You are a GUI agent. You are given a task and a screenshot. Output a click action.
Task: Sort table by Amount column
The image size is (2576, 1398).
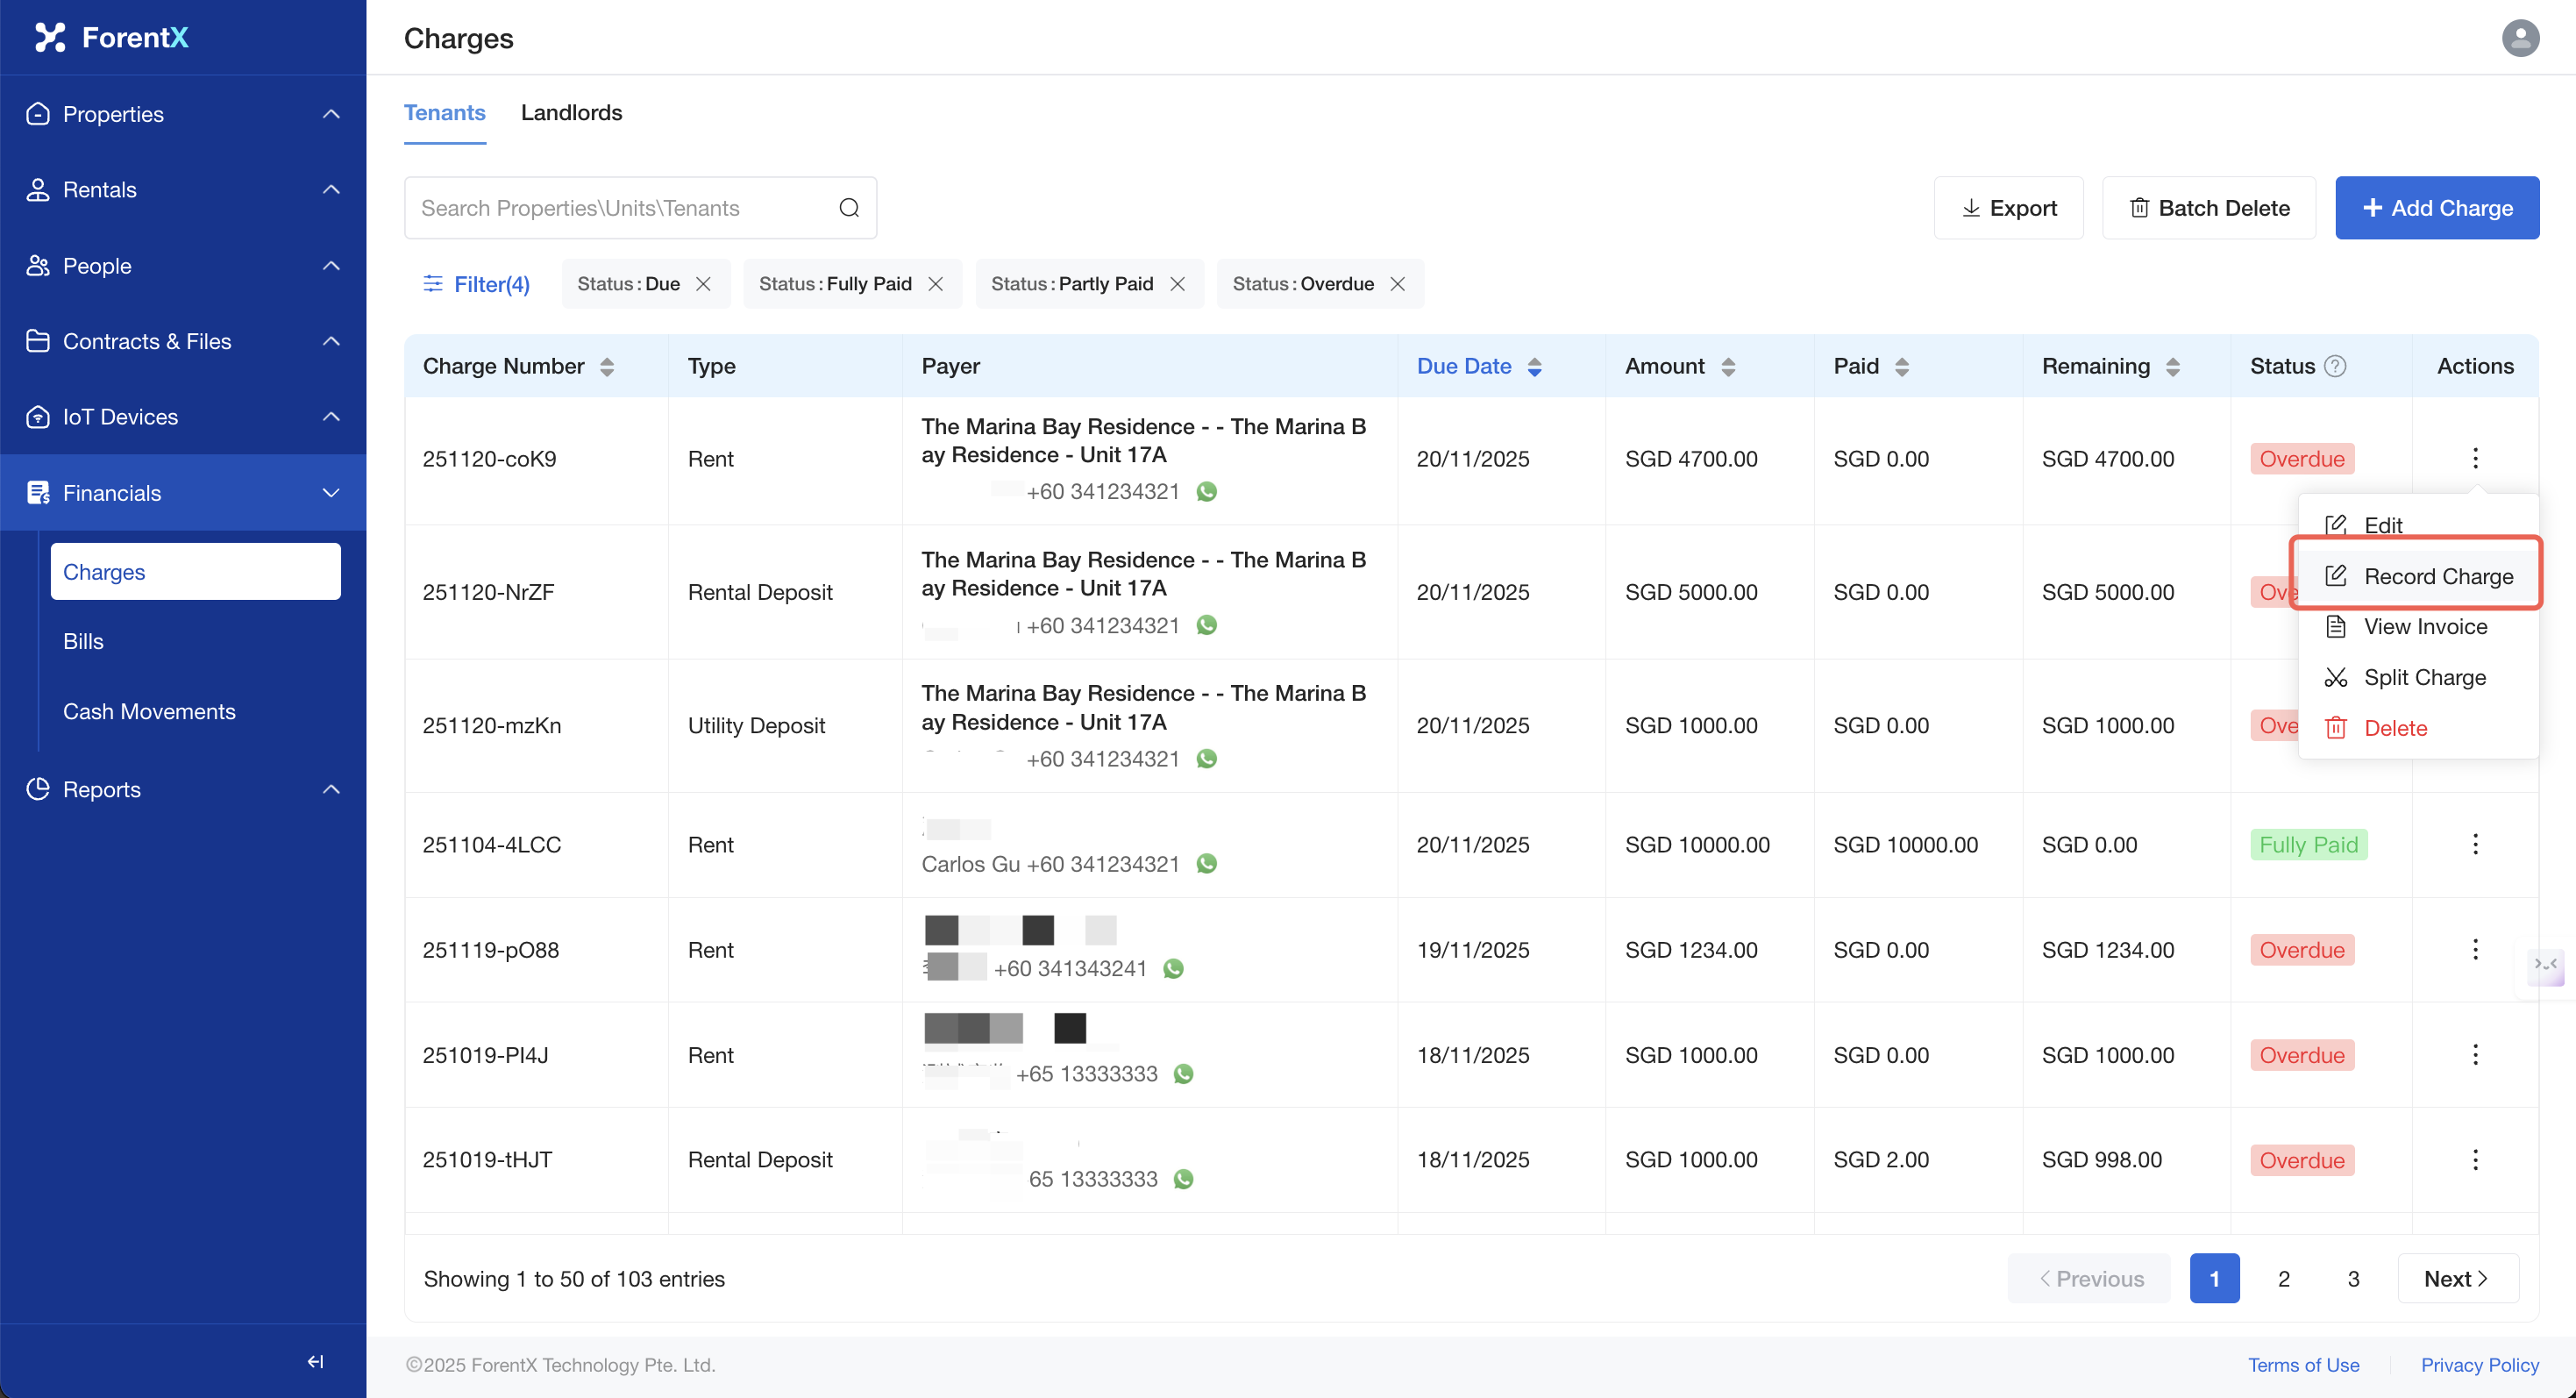[1727, 366]
